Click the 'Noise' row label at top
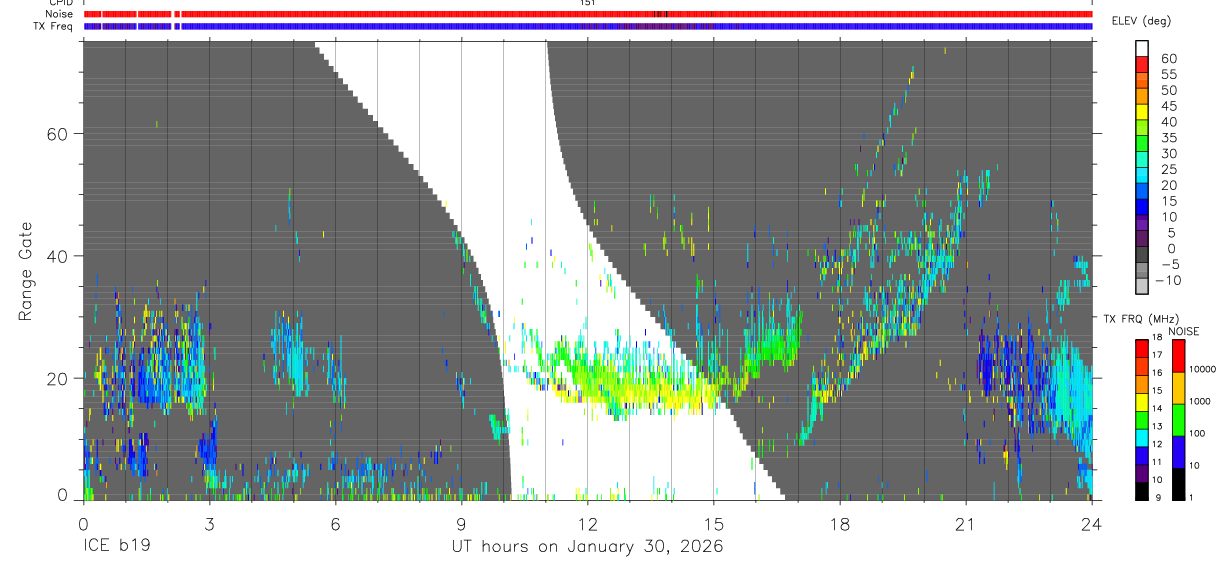The width and height of the screenshot is (1228, 567). click(x=59, y=14)
